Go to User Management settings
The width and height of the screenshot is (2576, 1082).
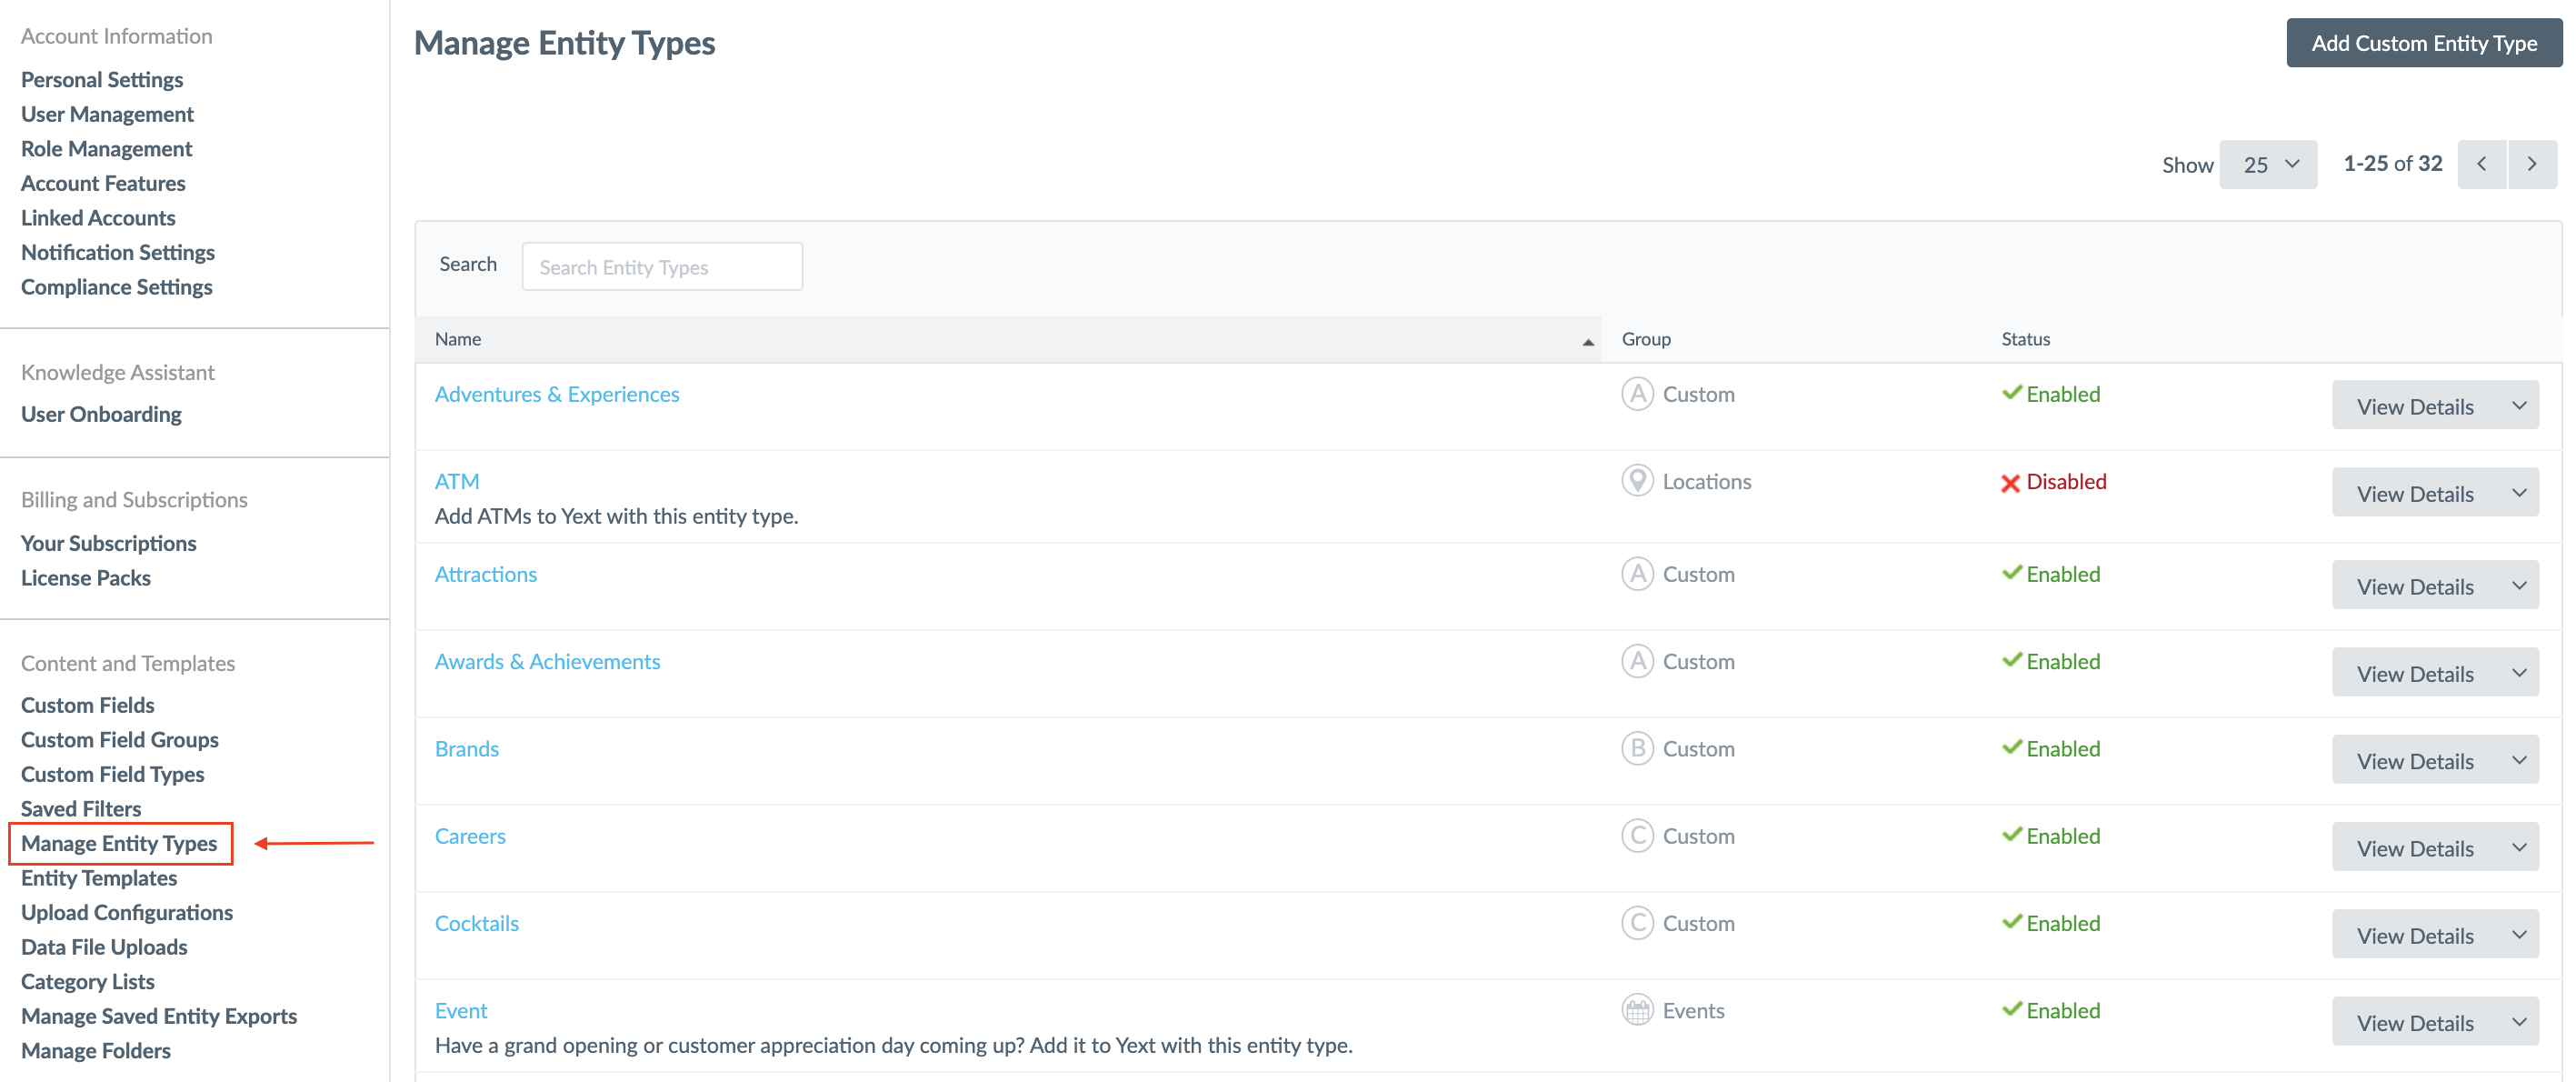point(107,114)
